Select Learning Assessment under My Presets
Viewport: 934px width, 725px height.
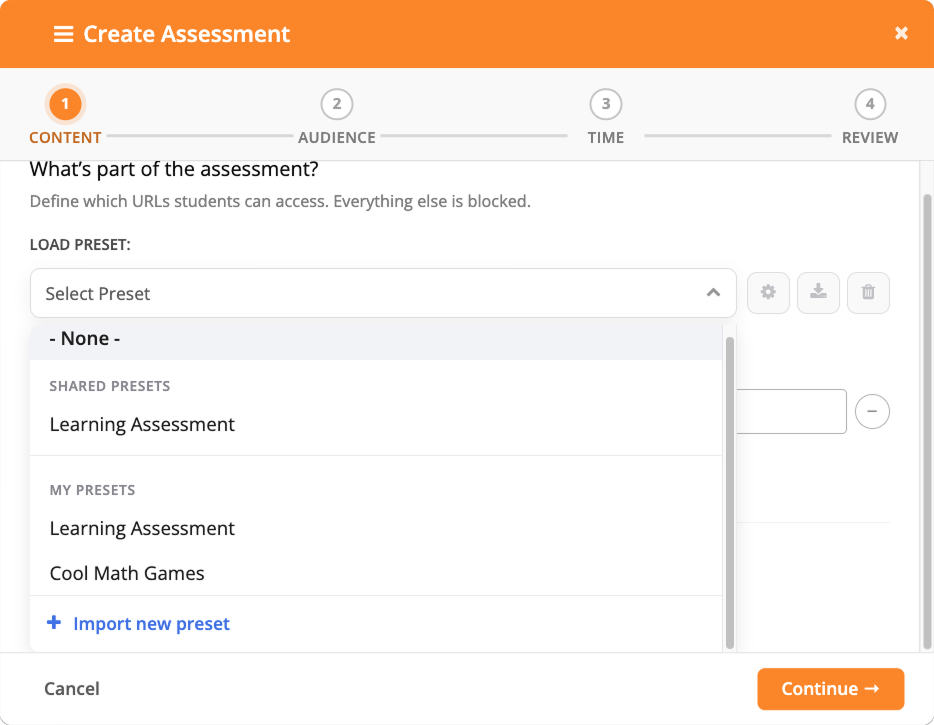pos(376,528)
